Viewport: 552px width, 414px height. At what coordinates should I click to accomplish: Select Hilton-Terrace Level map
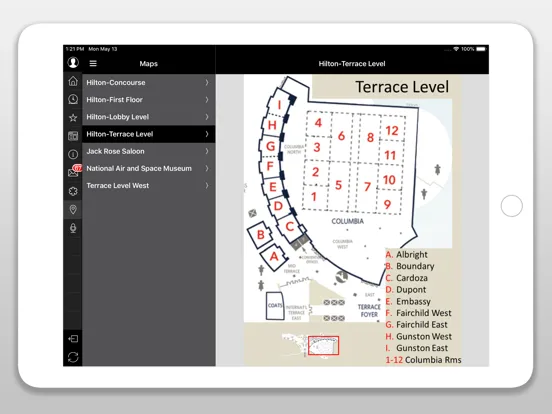coord(149,134)
